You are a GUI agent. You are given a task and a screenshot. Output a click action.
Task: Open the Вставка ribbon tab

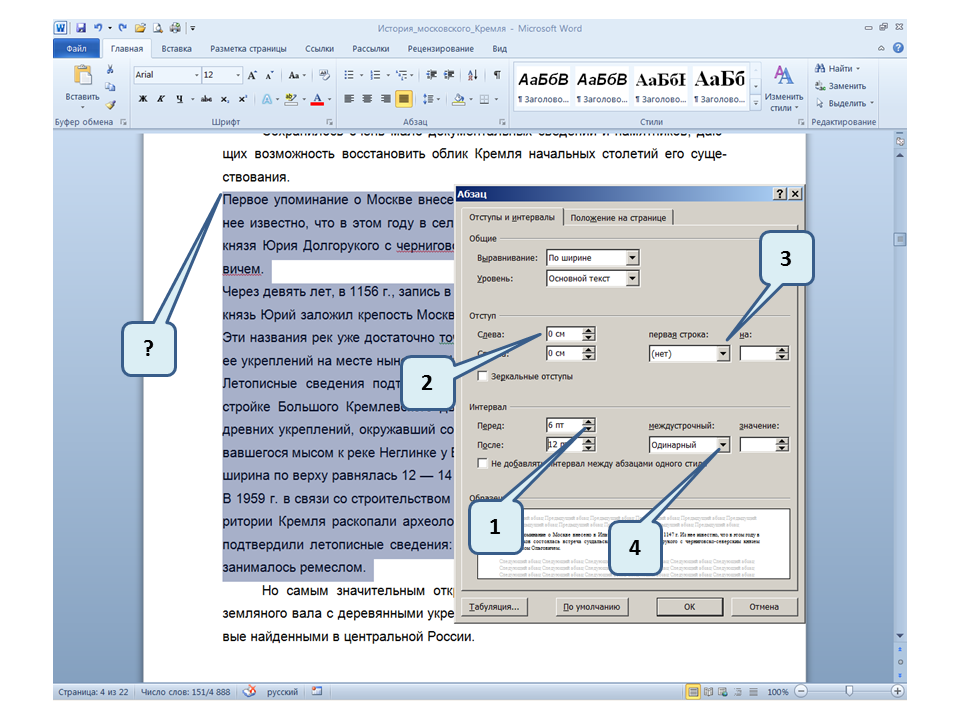[177, 48]
